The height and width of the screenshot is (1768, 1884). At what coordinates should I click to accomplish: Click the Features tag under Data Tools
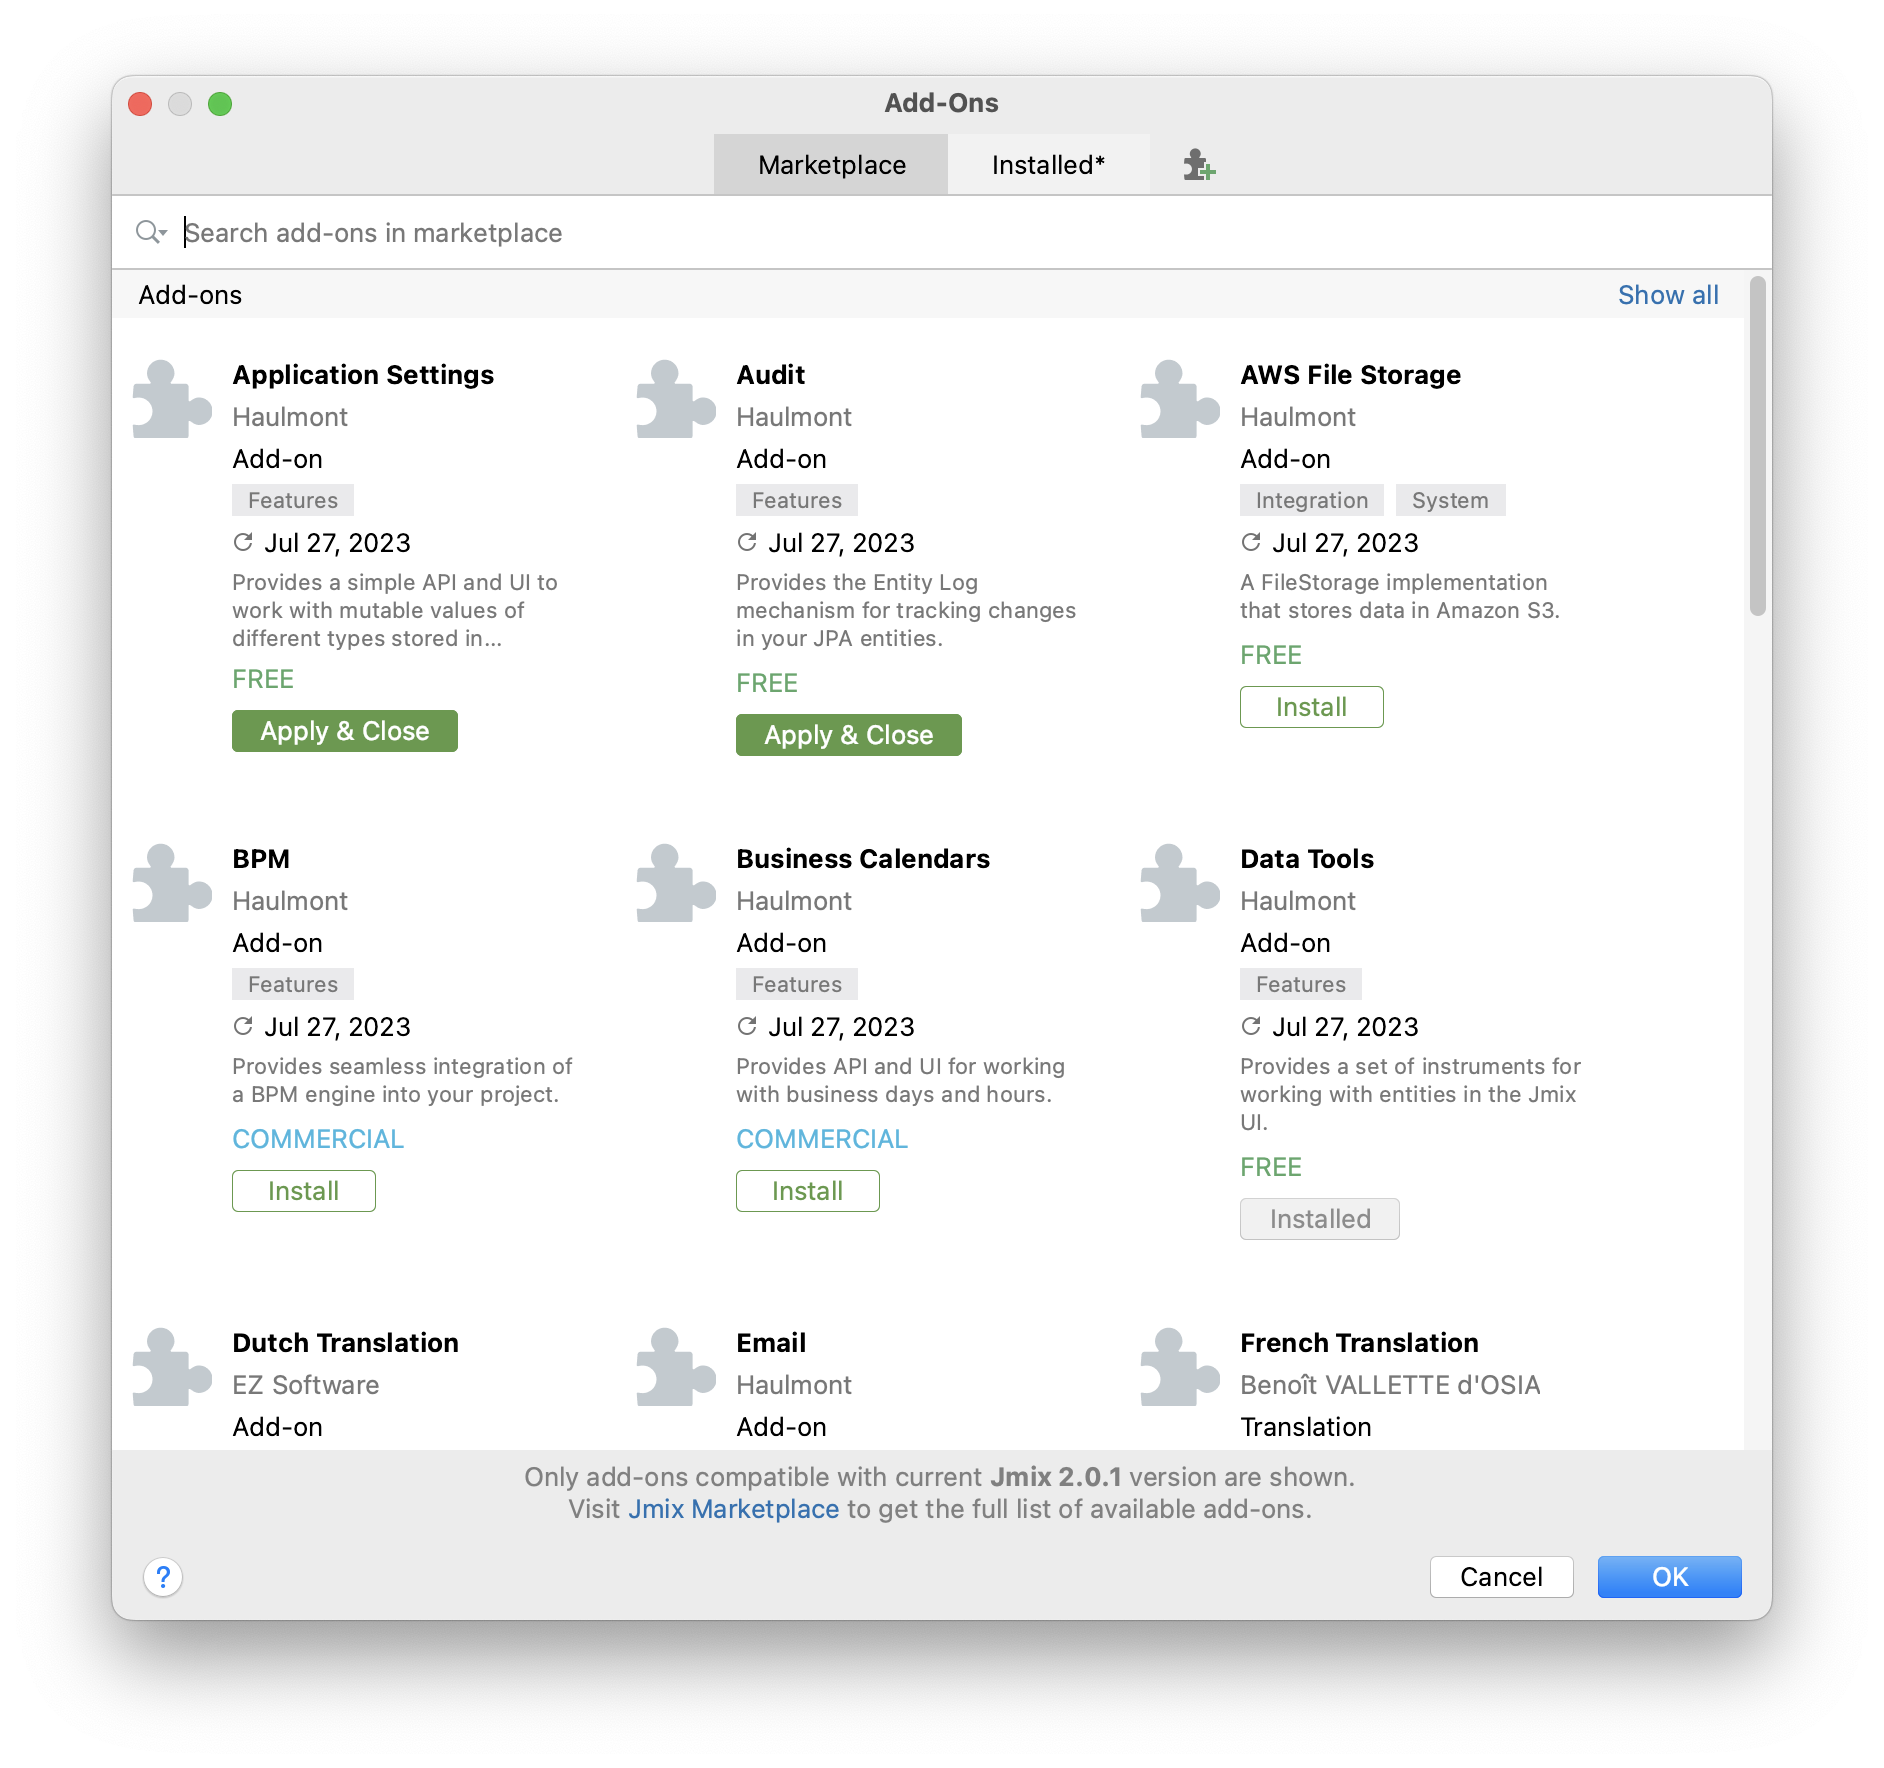coord(1301,984)
